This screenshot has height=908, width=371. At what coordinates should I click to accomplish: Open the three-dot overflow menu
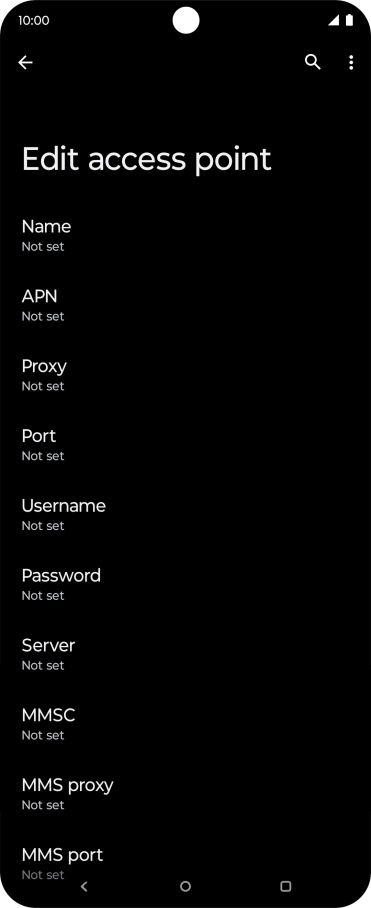point(351,63)
